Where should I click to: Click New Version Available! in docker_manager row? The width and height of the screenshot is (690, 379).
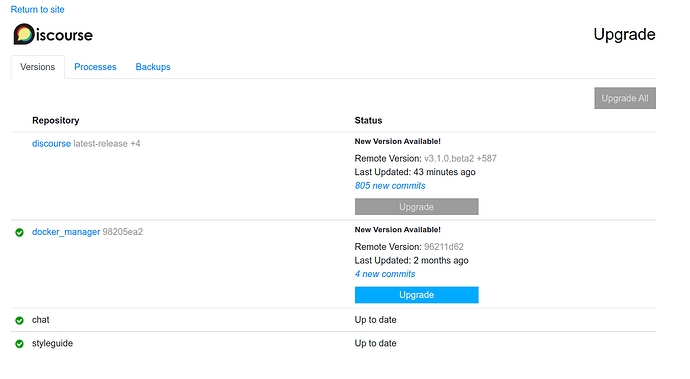pyautogui.click(x=397, y=230)
